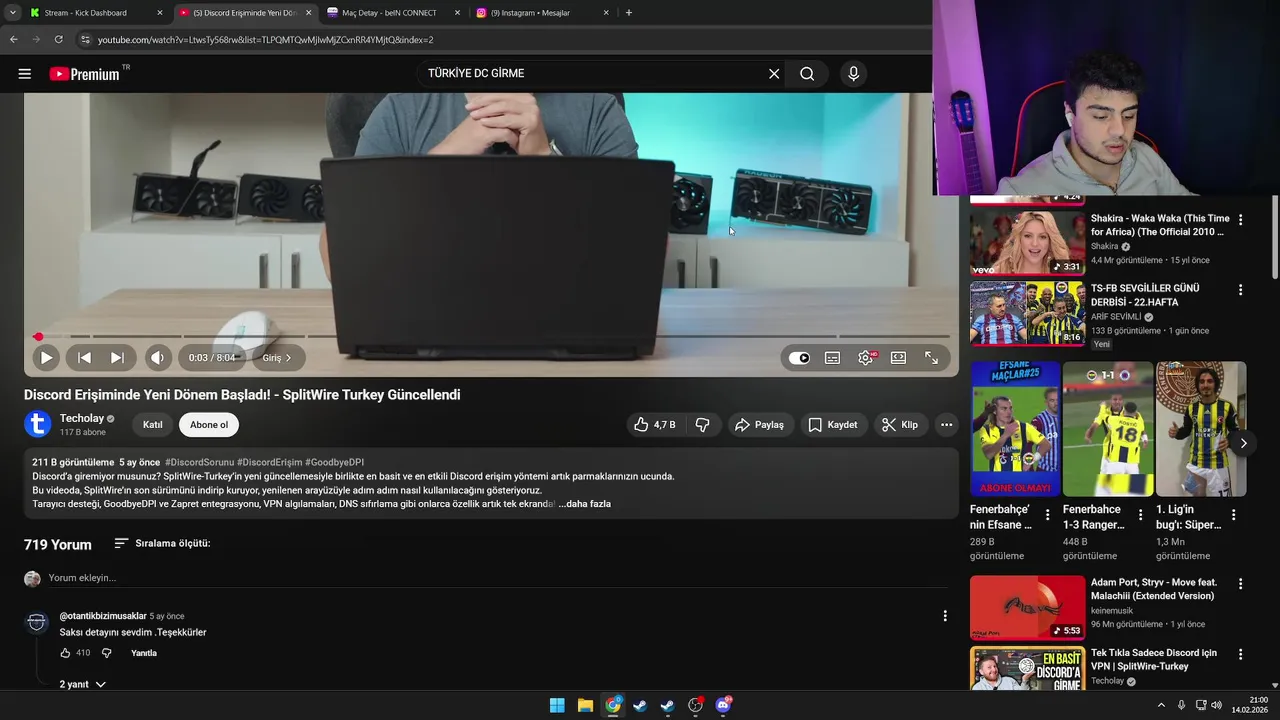
Task: Skip to previous video in playlist
Action: 85,357
